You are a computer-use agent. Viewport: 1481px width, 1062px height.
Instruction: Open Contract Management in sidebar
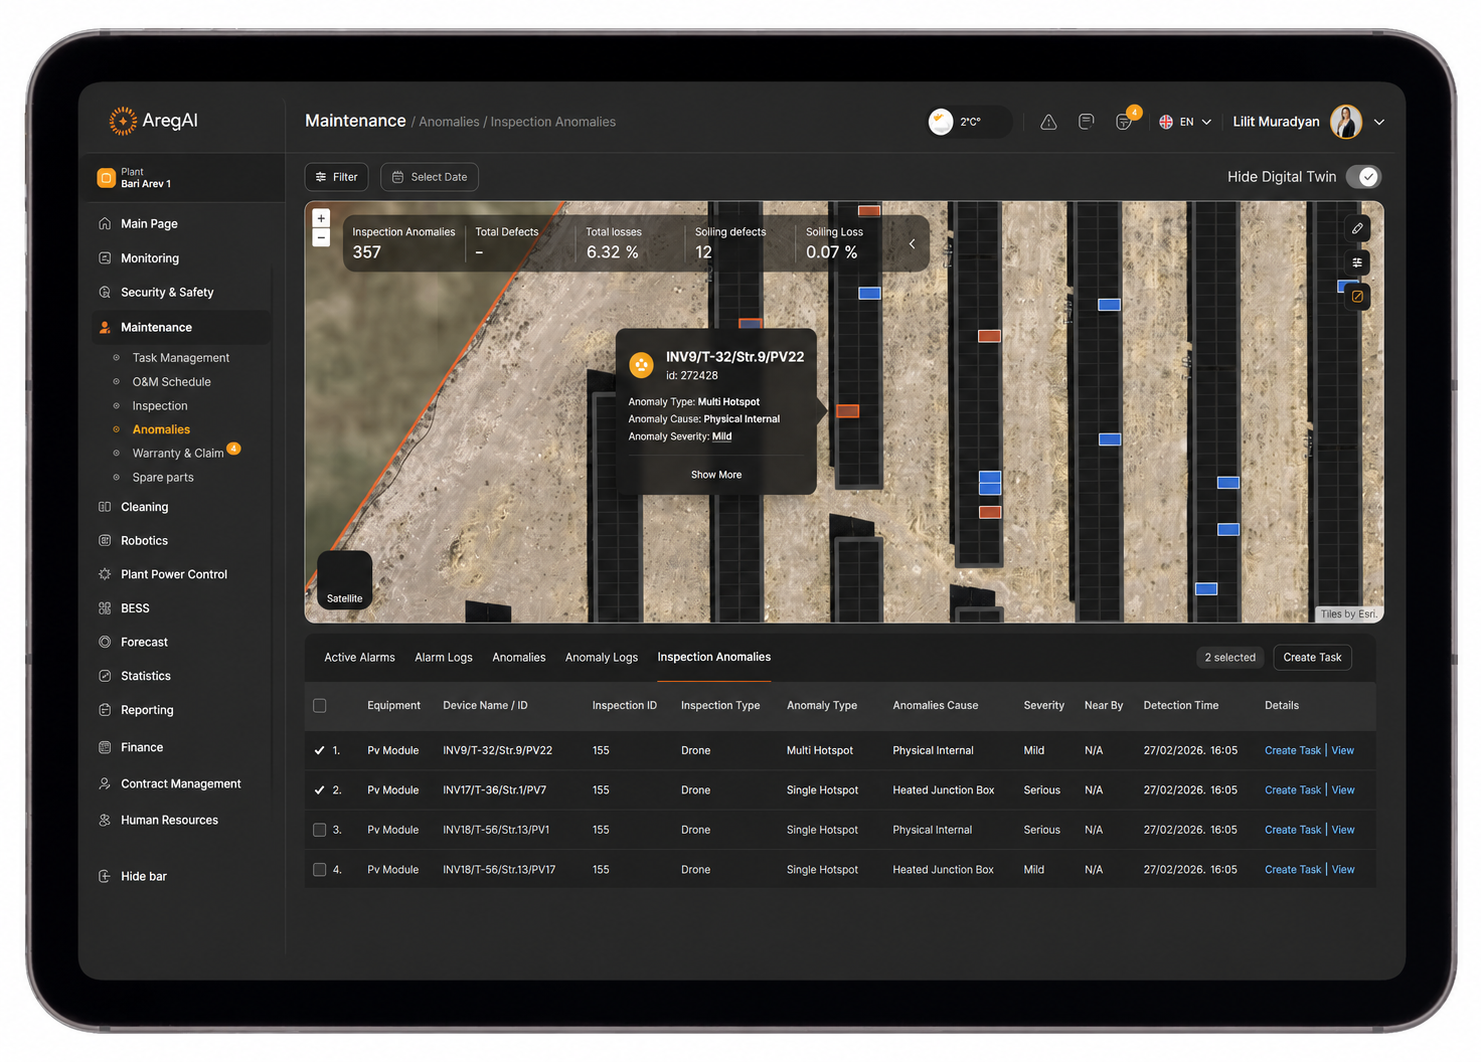181,785
